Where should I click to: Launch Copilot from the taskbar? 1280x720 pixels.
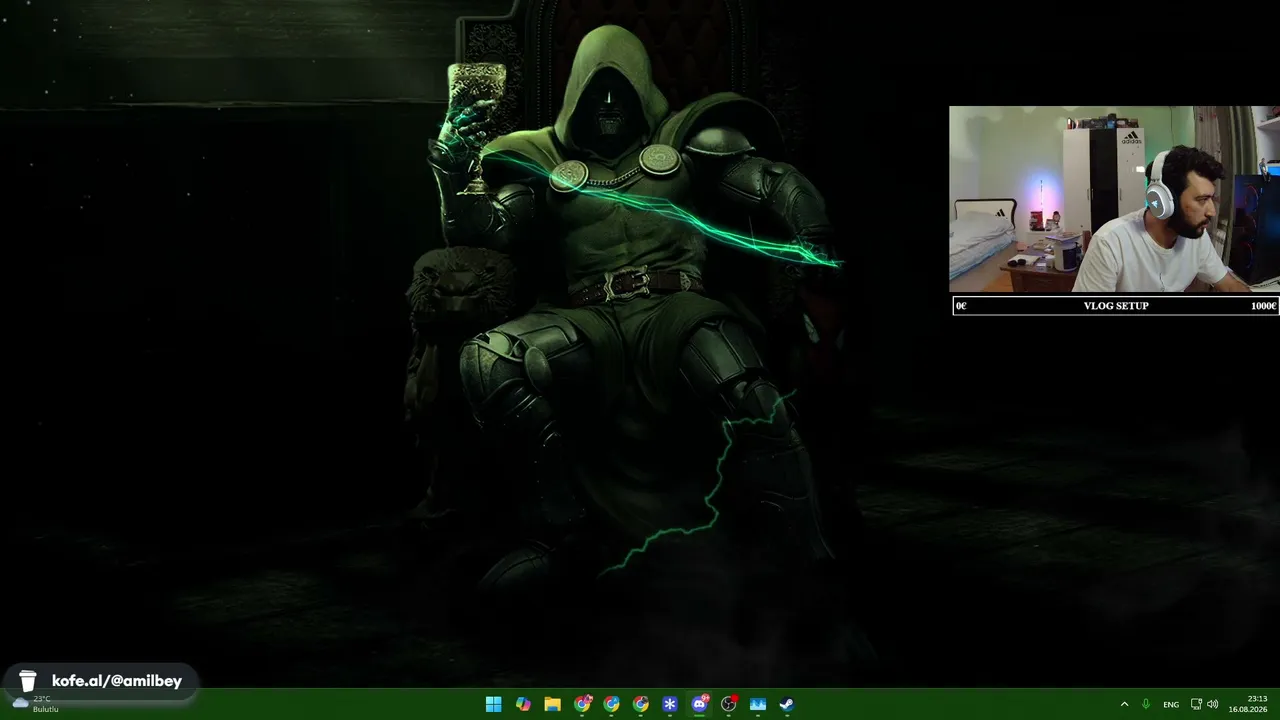tap(523, 704)
